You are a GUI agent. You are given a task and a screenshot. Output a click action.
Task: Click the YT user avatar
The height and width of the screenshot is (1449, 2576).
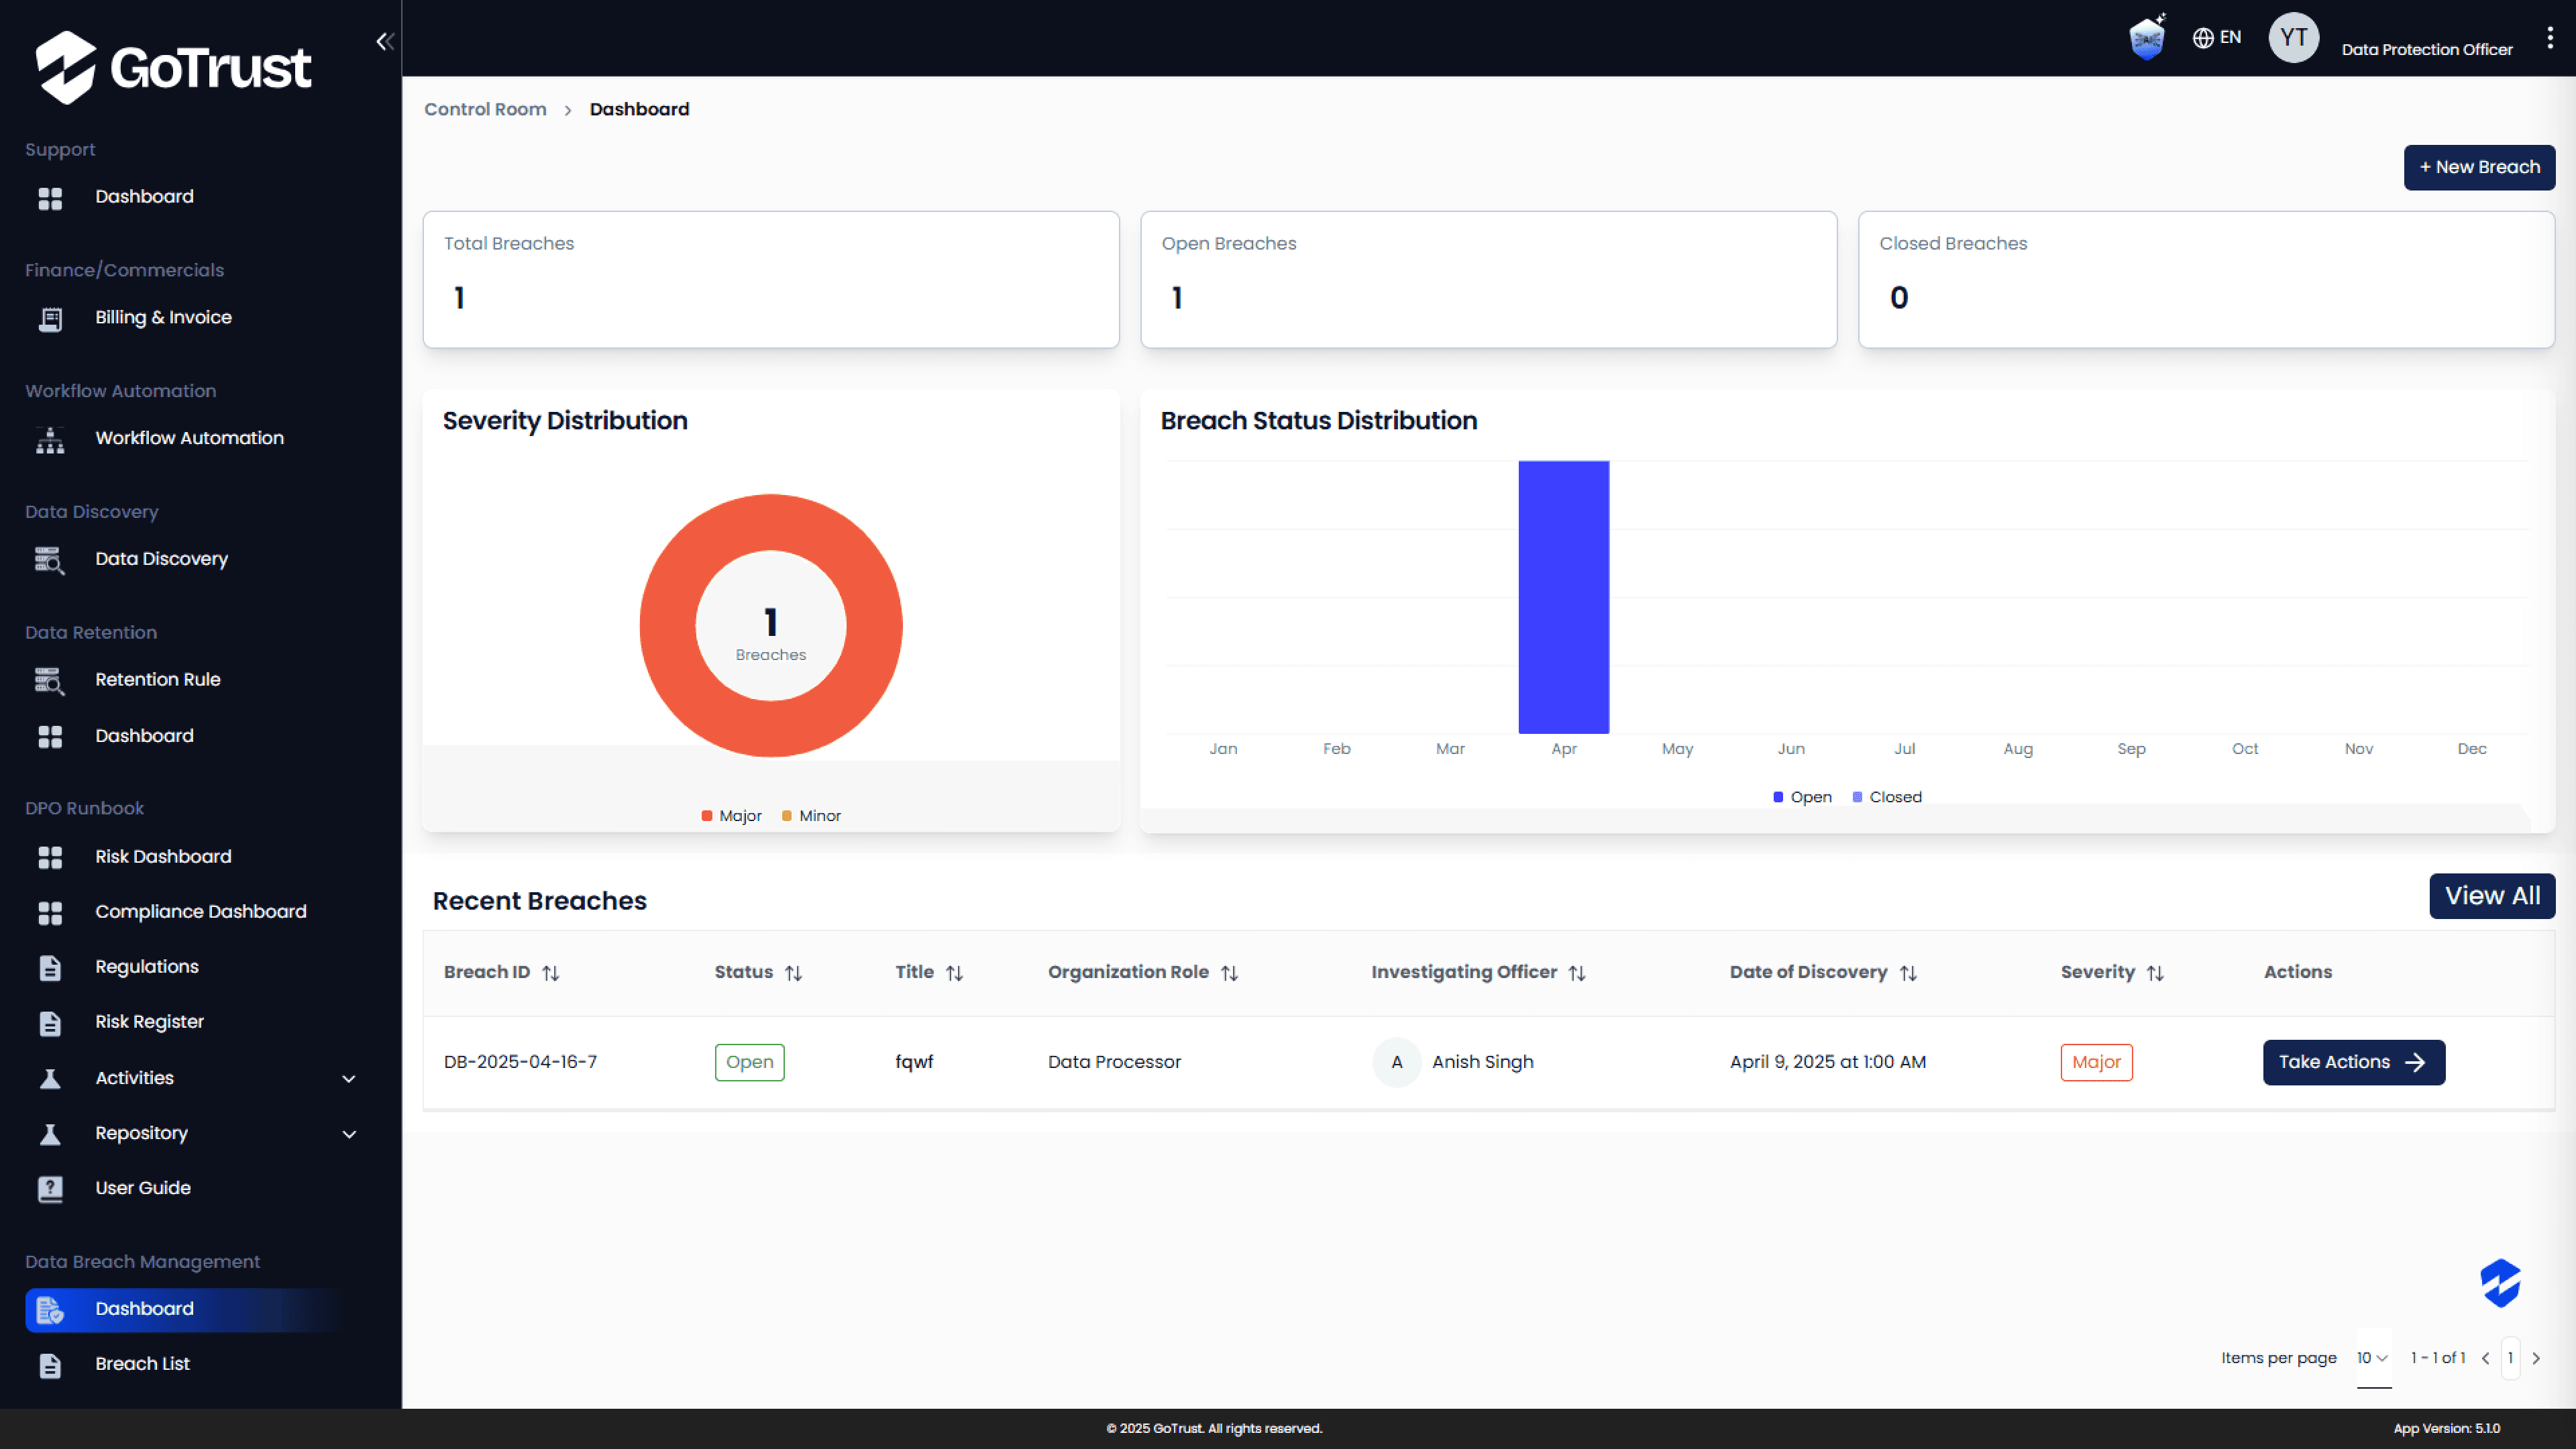[2293, 38]
